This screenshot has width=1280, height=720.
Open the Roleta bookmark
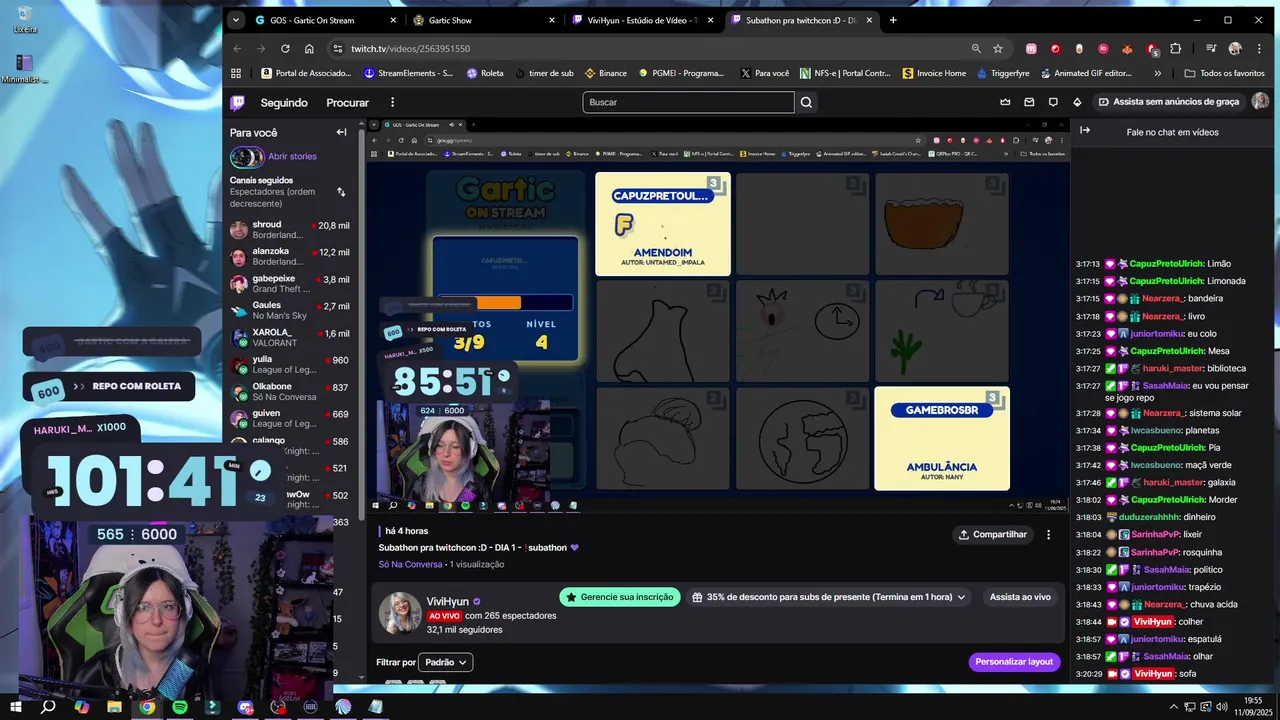[486, 73]
